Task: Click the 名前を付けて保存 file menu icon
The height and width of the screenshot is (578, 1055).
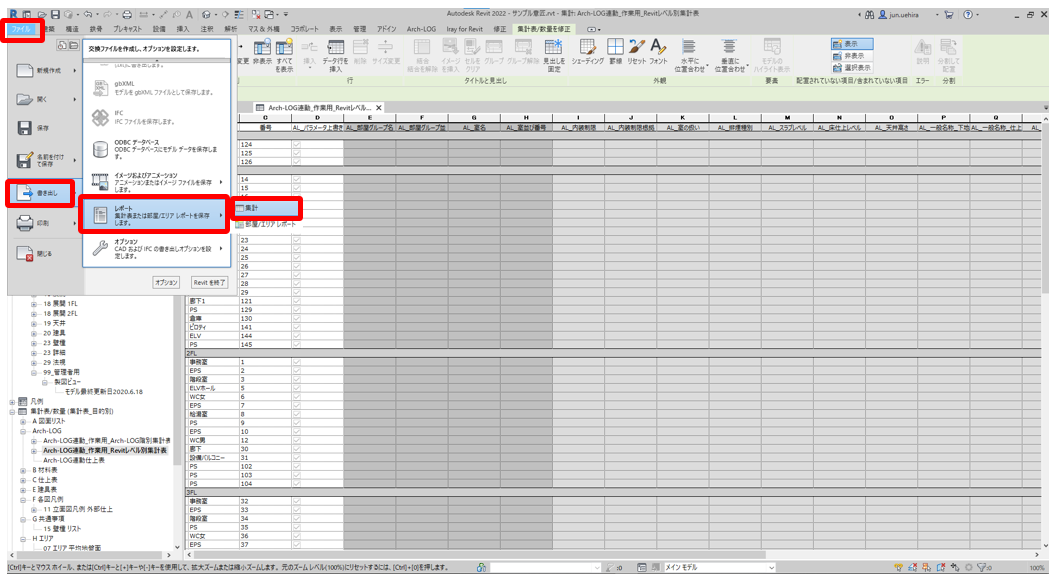Action: [x=24, y=160]
